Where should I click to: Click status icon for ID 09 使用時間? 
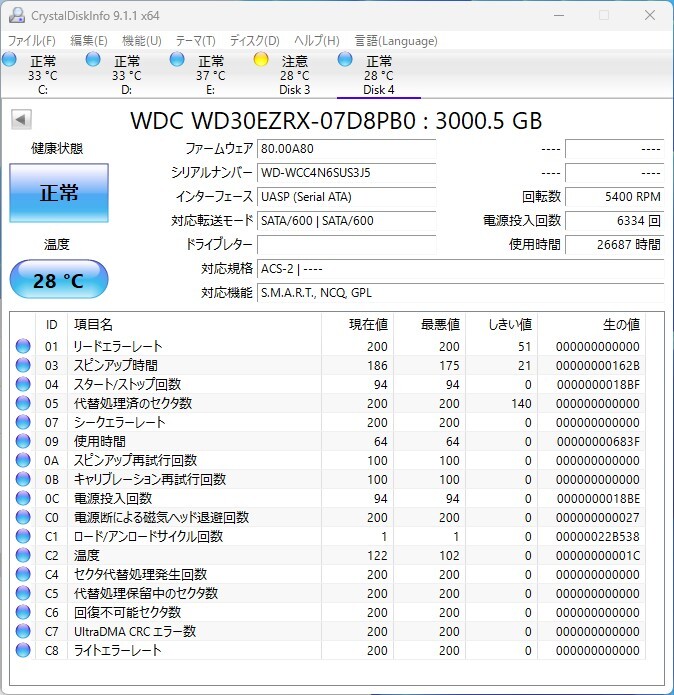click(23, 441)
